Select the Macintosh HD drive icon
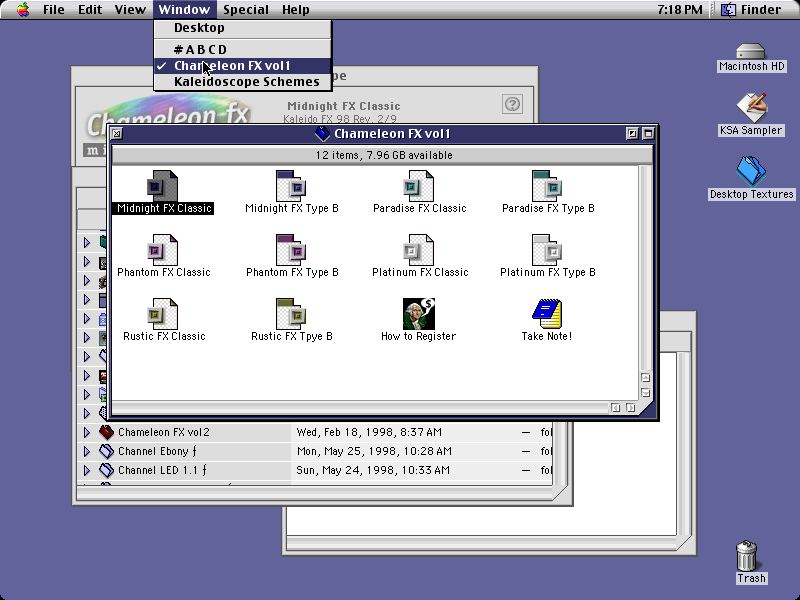This screenshot has width=800, height=600. click(x=751, y=52)
